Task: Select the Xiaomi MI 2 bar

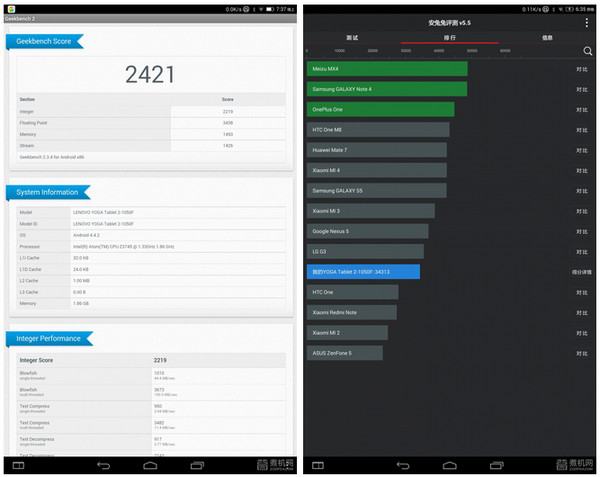Action: pos(347,332)
